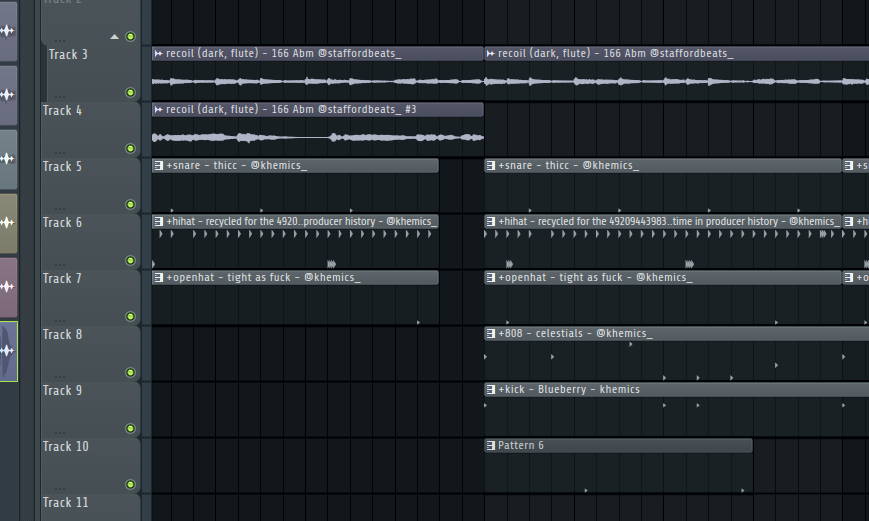Select third teal audio clip icon in the picker sidebar
Viewport: 869px width, 521px height.
point(8,159)
